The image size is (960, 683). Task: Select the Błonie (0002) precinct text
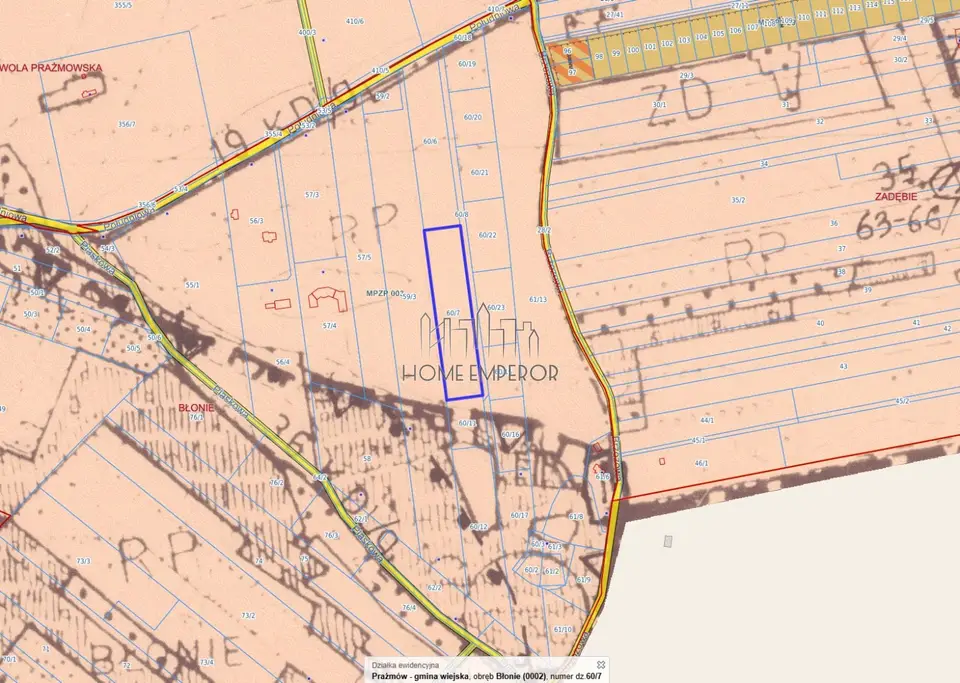pos(520,676)
